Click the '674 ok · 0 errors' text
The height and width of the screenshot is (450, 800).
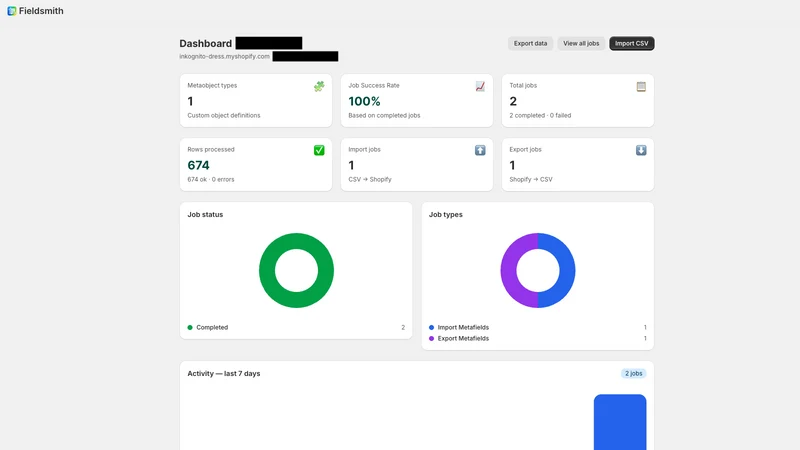coord(211,179)
